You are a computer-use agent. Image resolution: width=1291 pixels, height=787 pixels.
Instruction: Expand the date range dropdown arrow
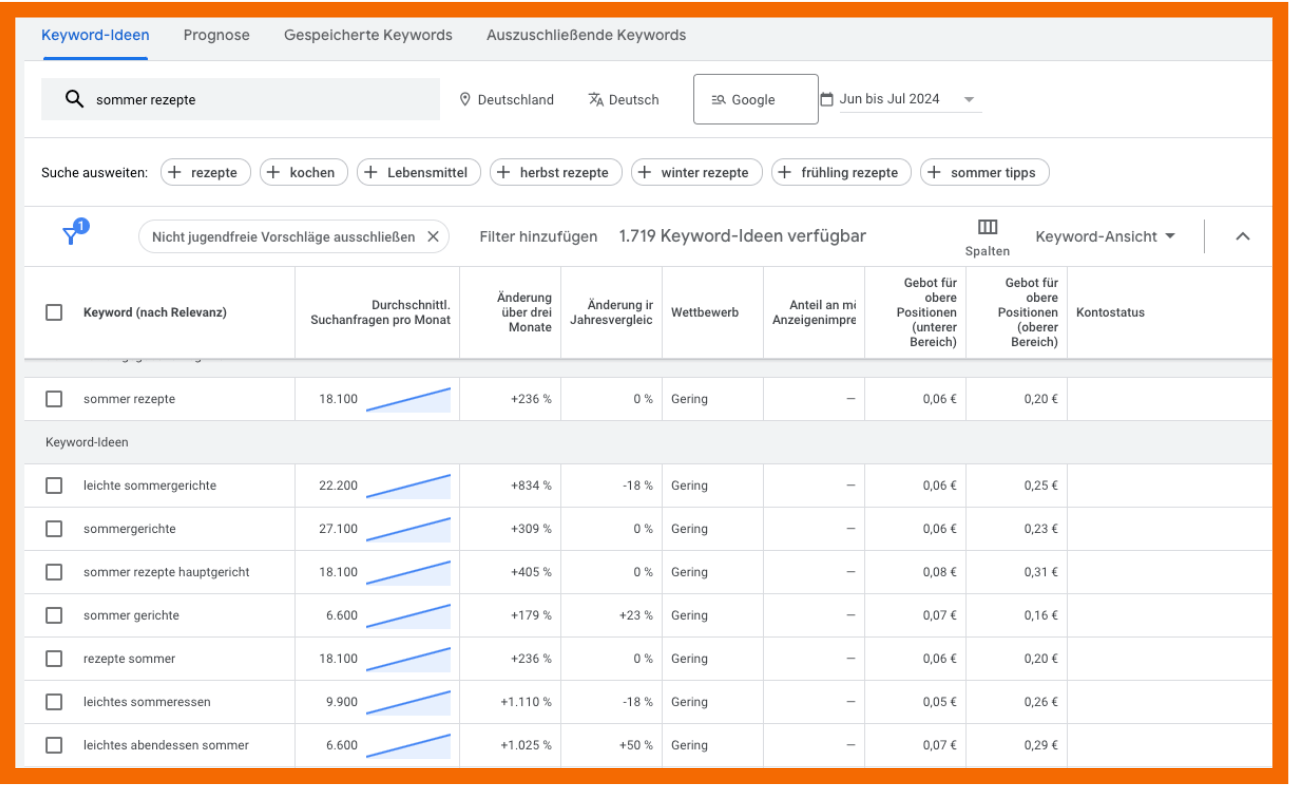968,99
